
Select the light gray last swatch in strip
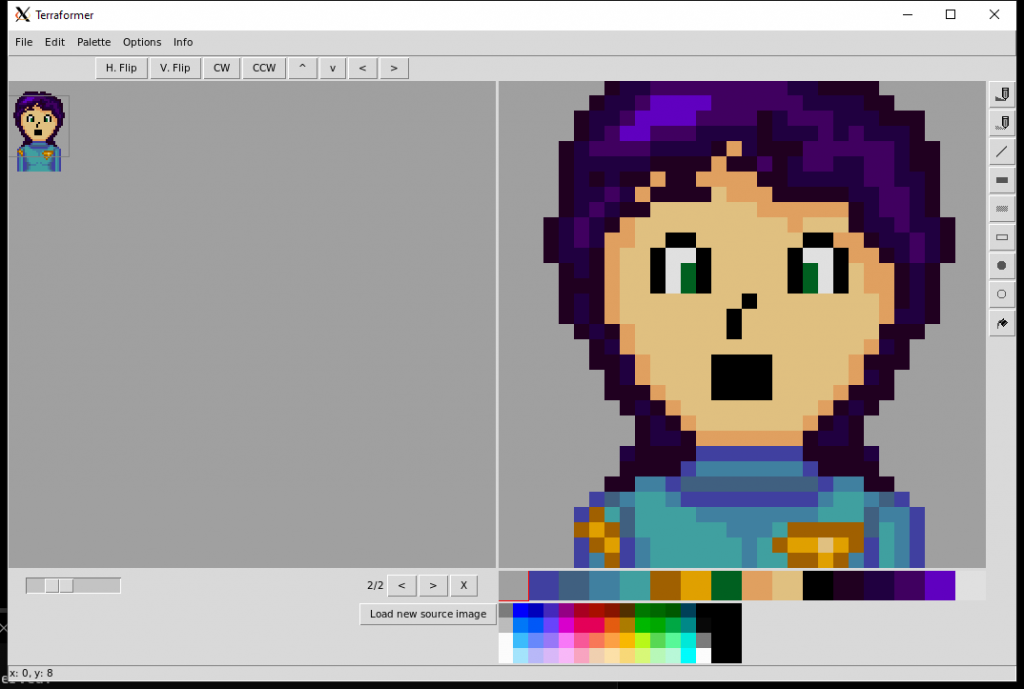[x=970, y=586]
